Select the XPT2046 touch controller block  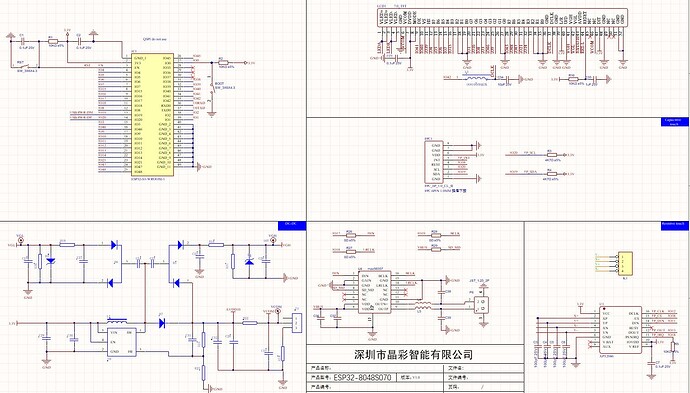[620, 330]
